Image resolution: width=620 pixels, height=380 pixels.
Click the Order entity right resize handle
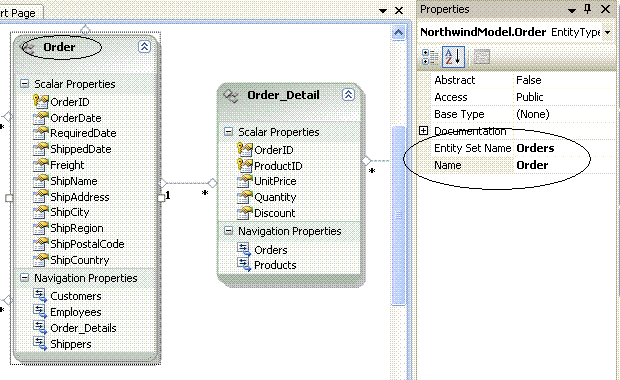coord(161,198)
